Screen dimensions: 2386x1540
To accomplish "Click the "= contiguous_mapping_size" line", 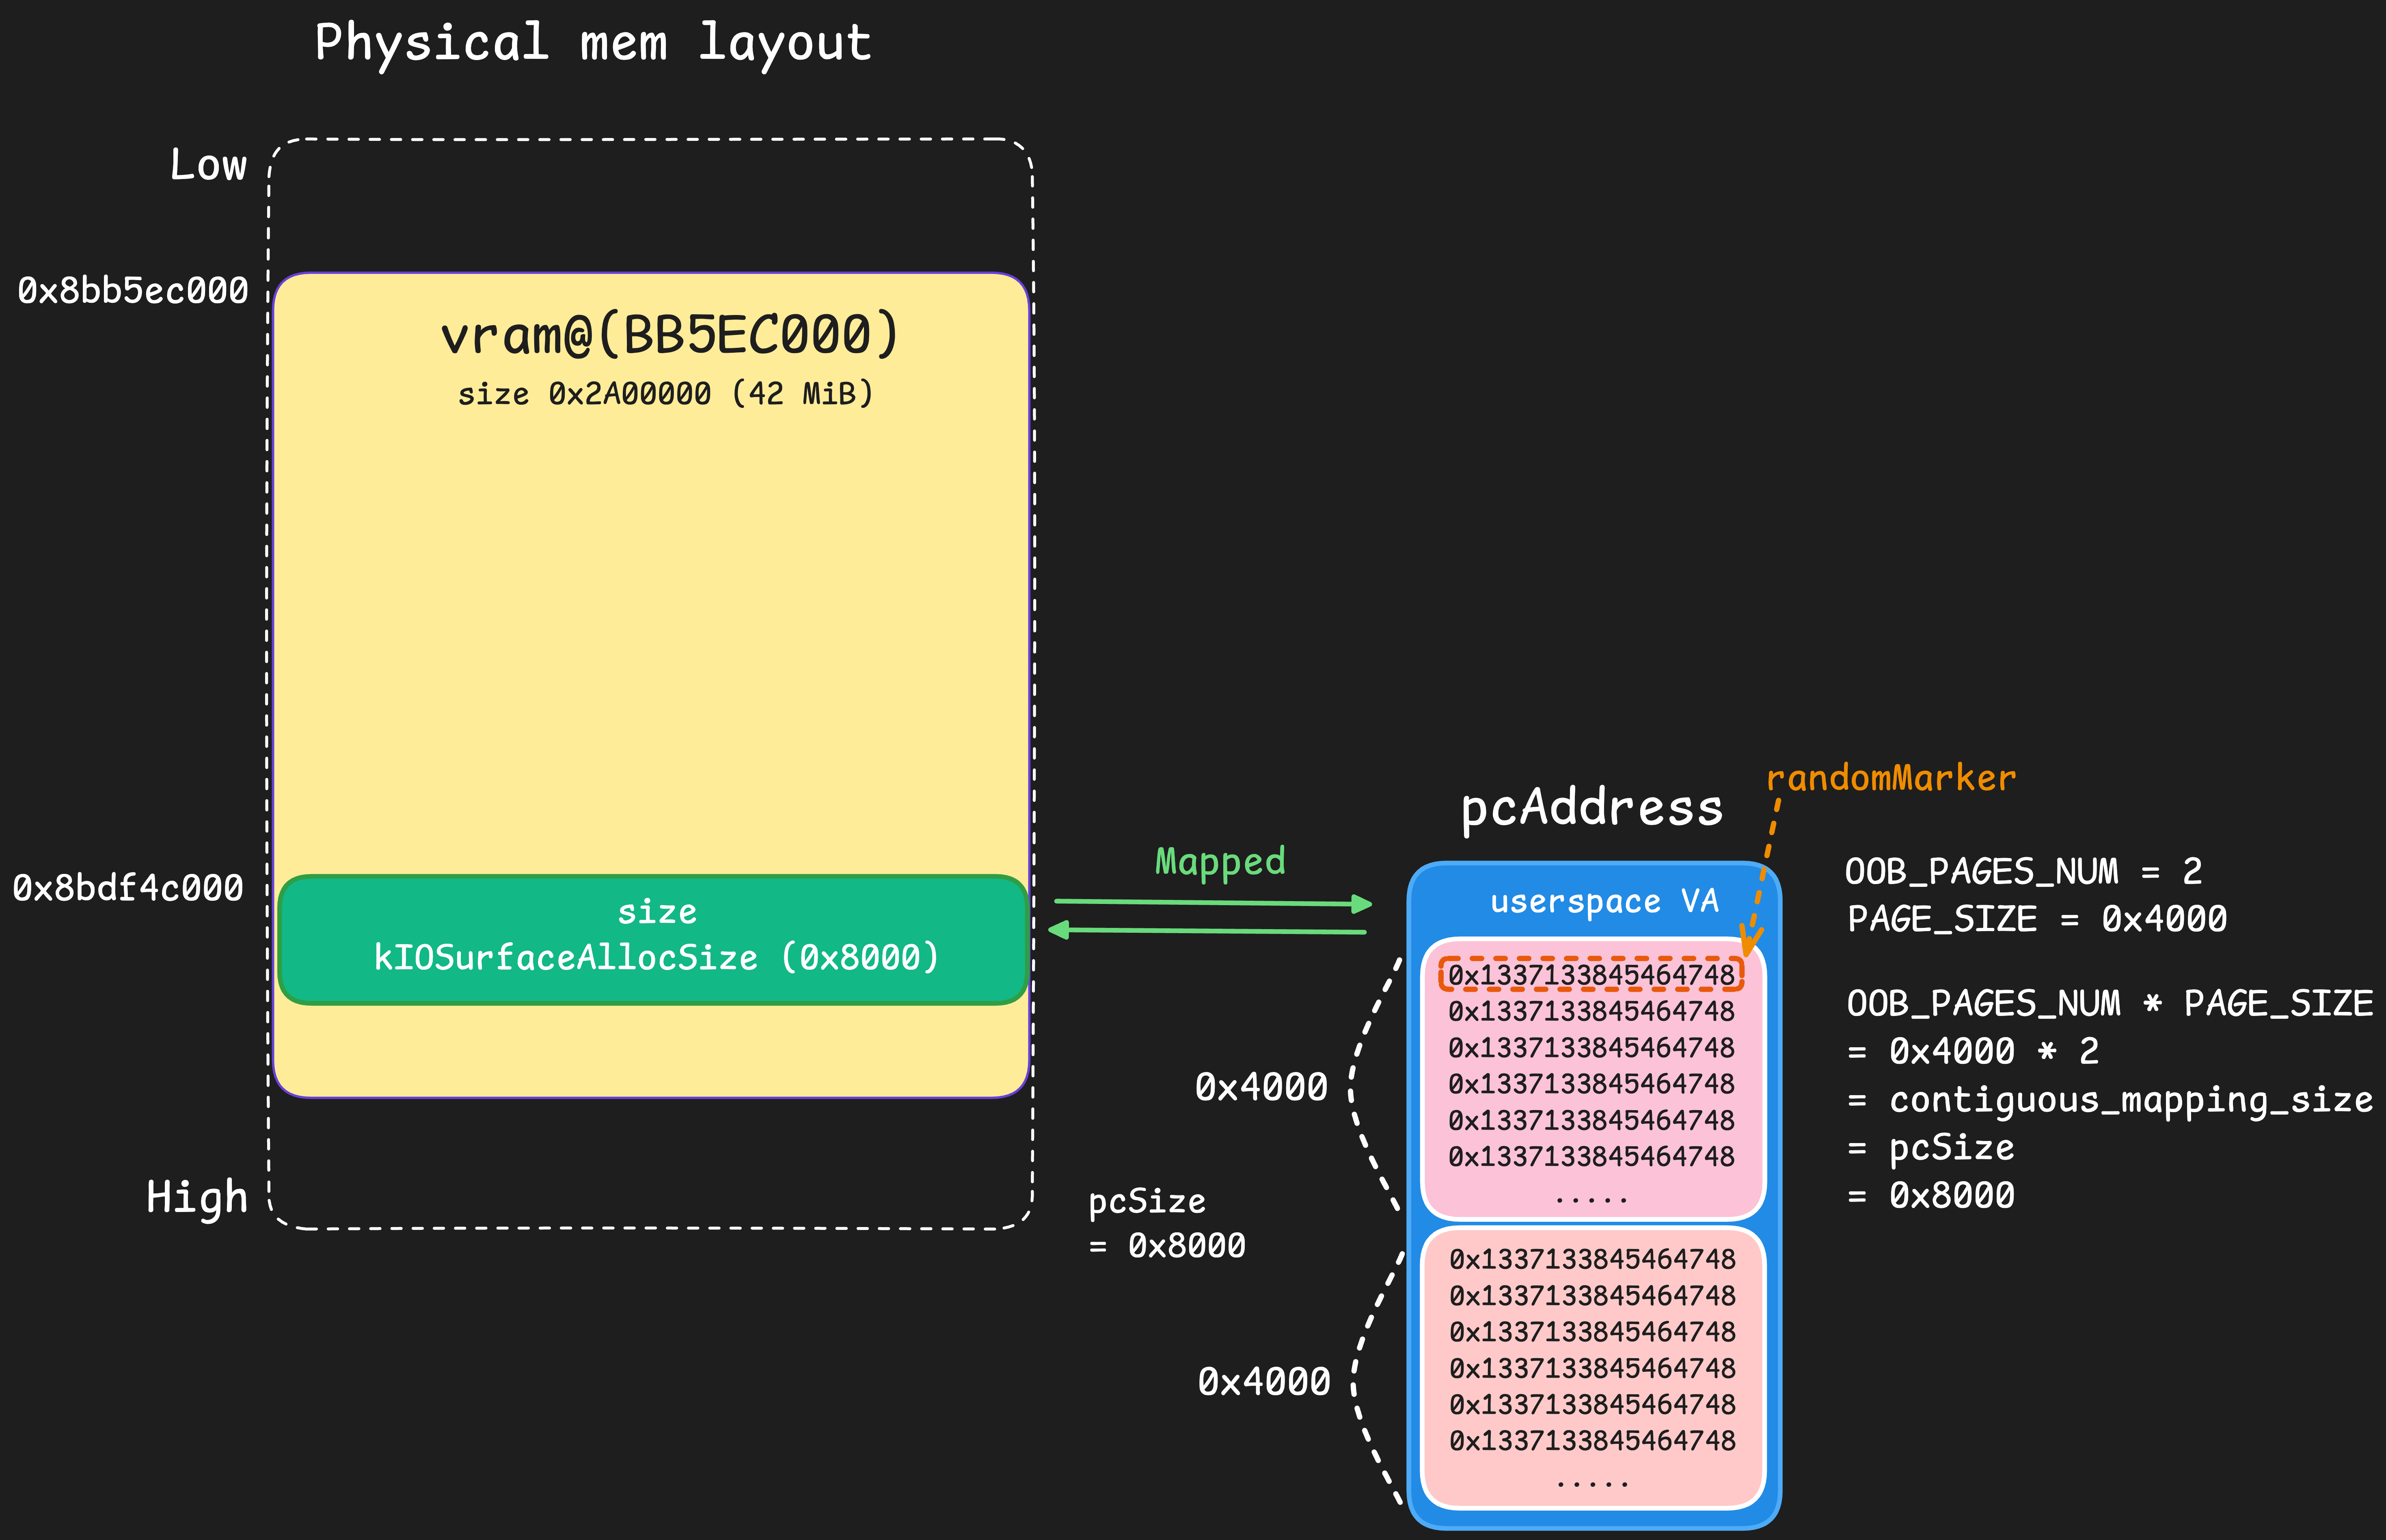I will point(2110,1100).
